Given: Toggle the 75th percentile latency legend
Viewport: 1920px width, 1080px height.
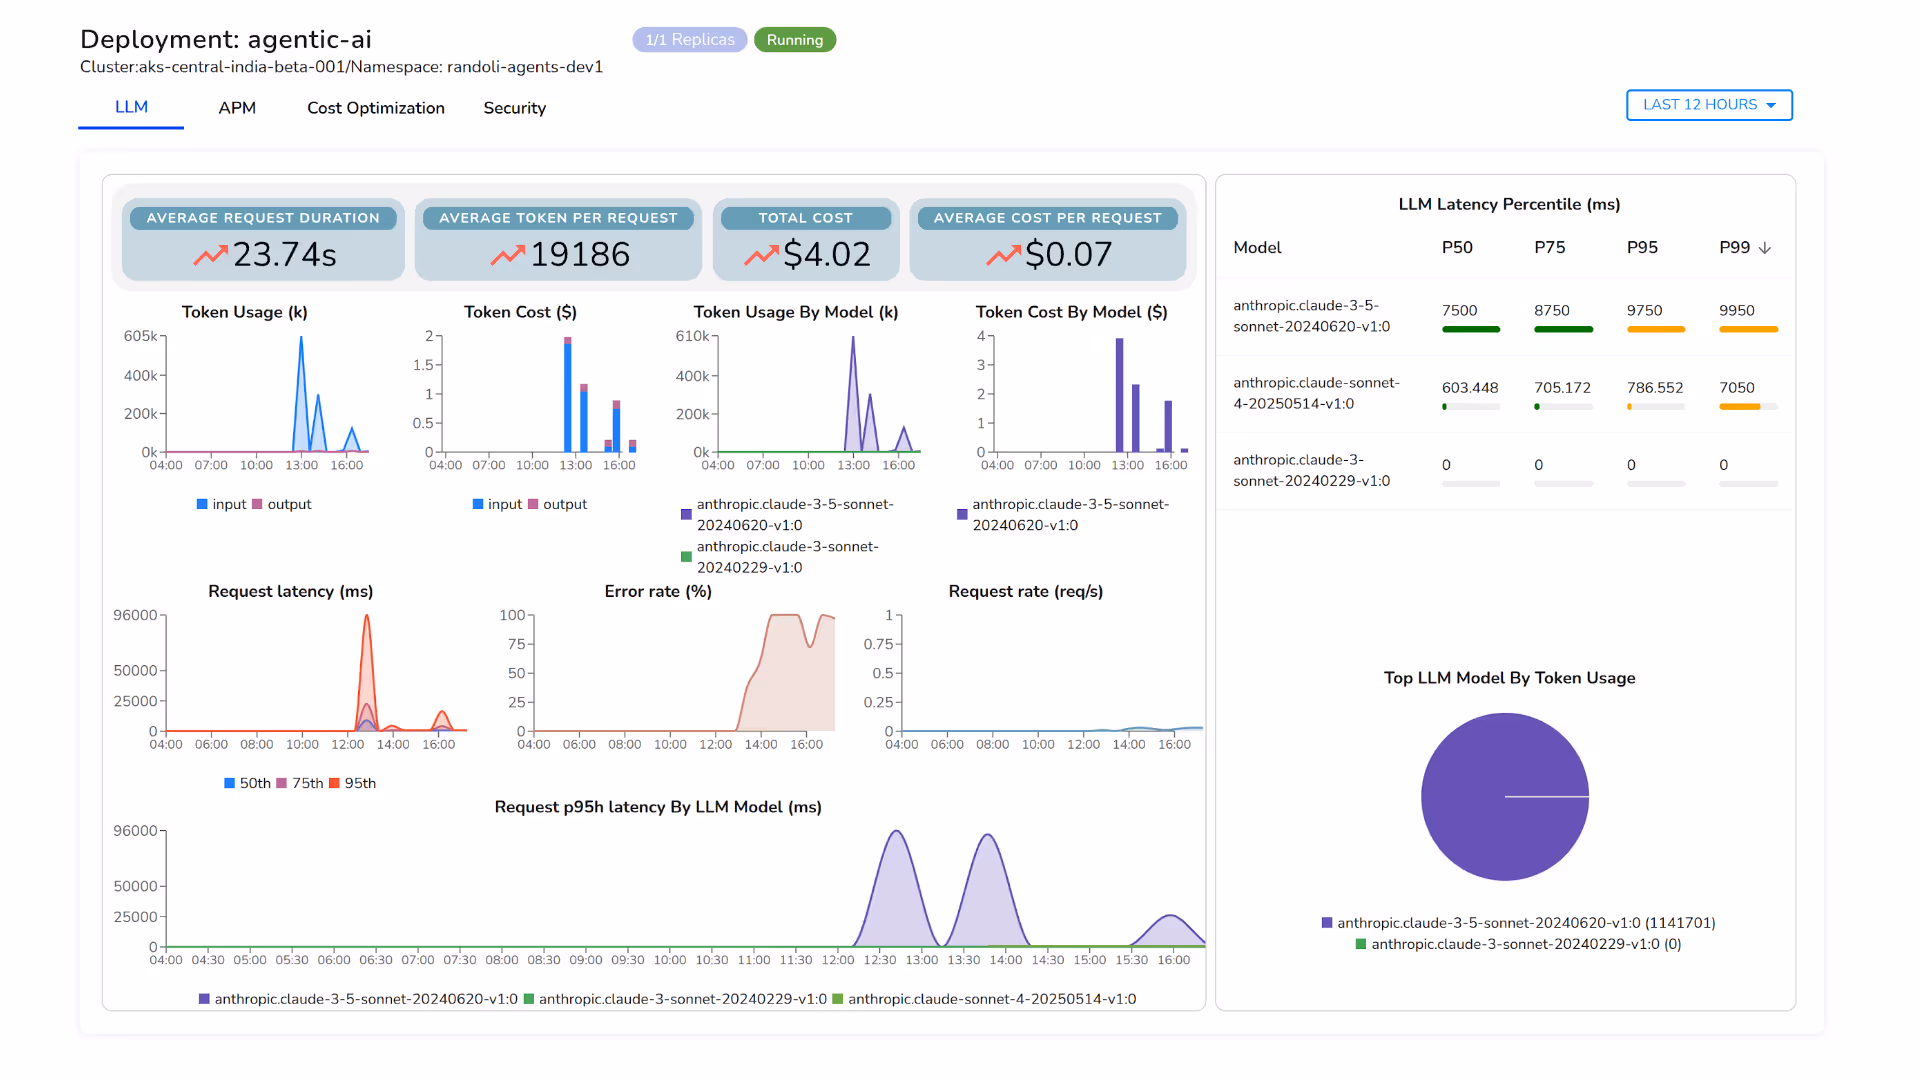Looking at the screenshot, I should click(x=300, y=783).
